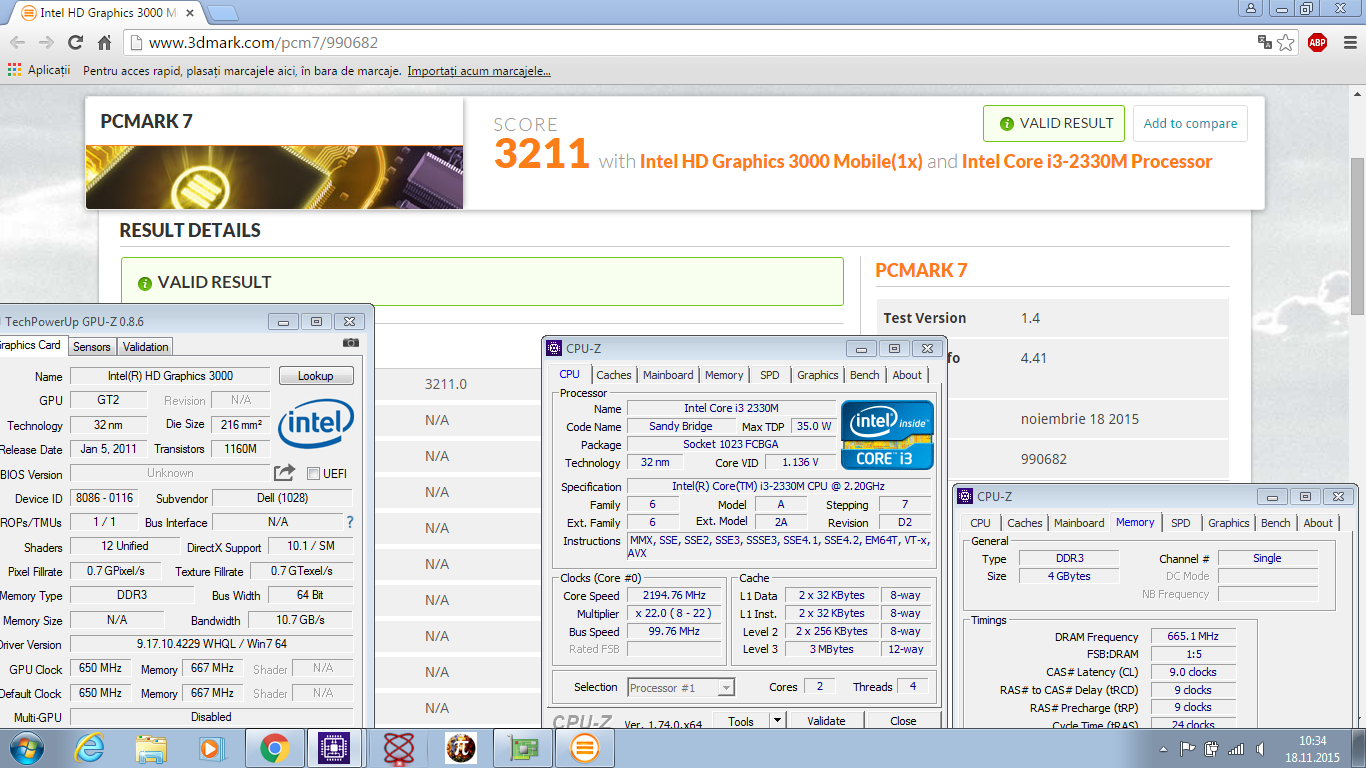This screenshot has height=768, width=1366.
Task: Click the Close button in CPU-Z
Action: (x=903, y=720)
